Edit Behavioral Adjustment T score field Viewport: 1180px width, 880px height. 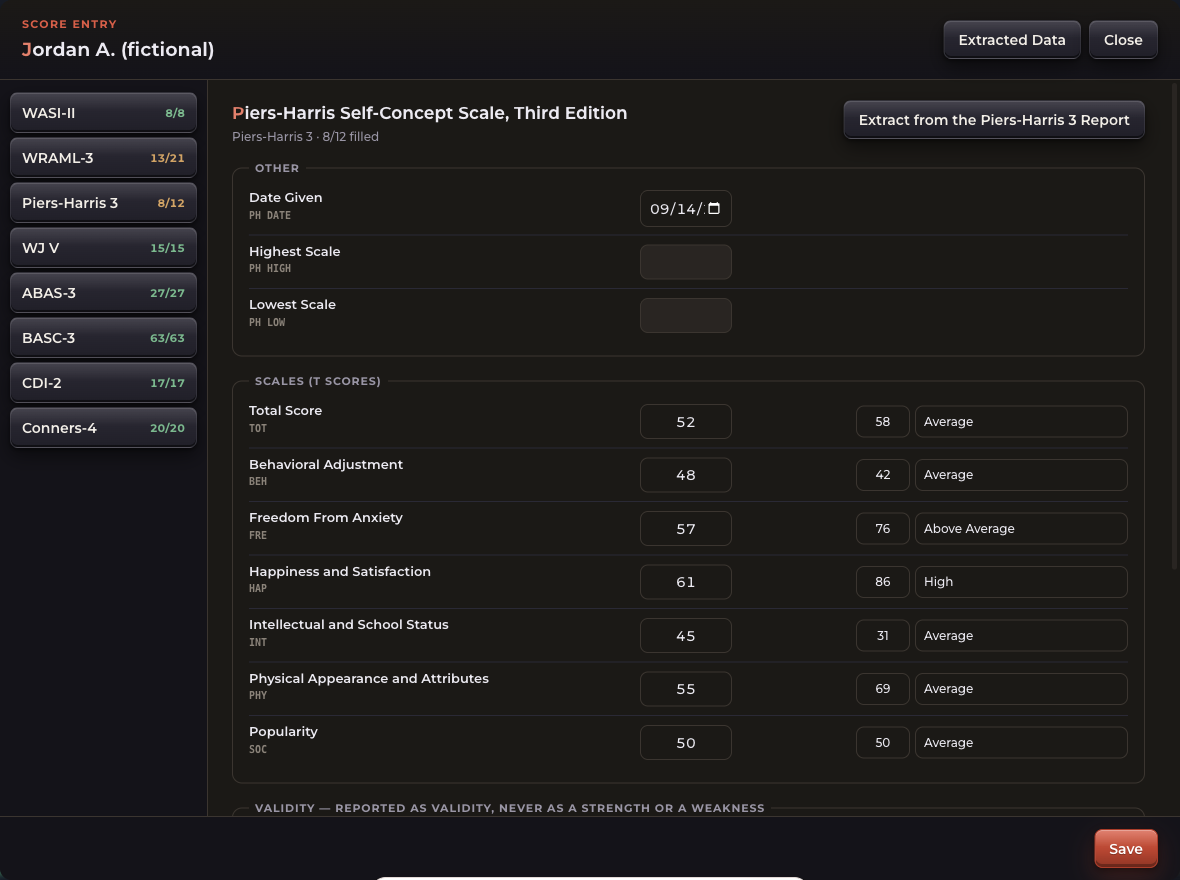coord(686,475)
